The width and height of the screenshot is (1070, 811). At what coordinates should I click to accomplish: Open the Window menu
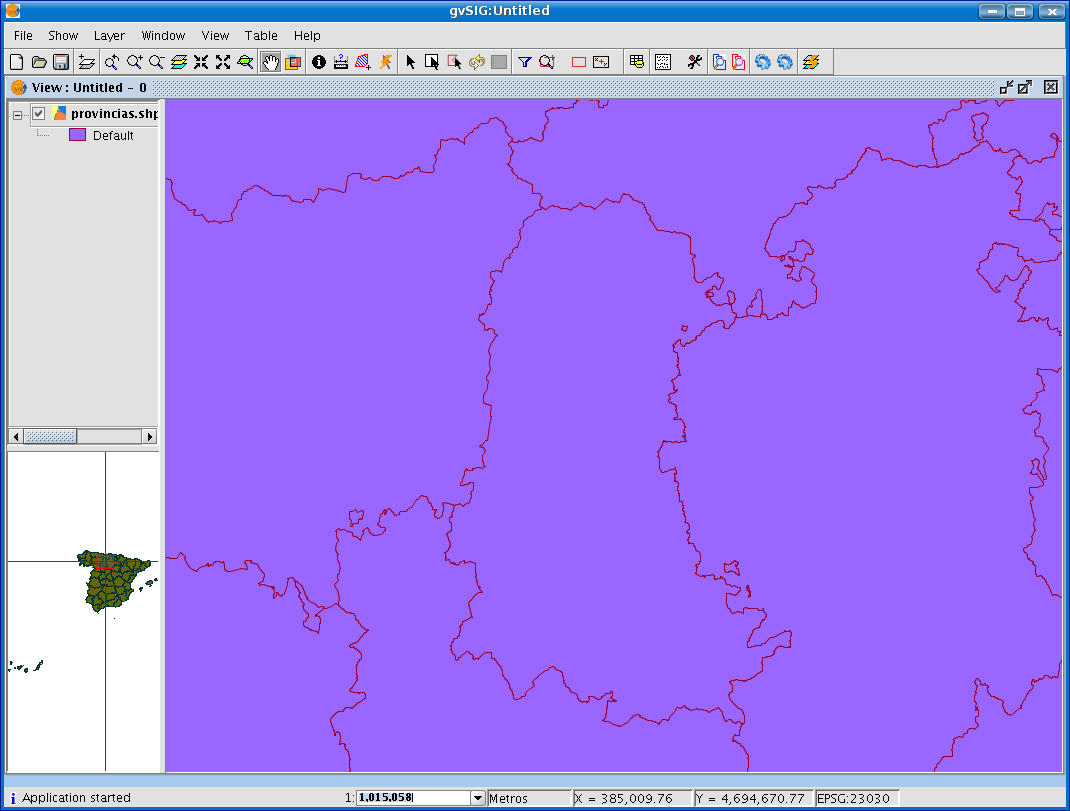[163, 35]
